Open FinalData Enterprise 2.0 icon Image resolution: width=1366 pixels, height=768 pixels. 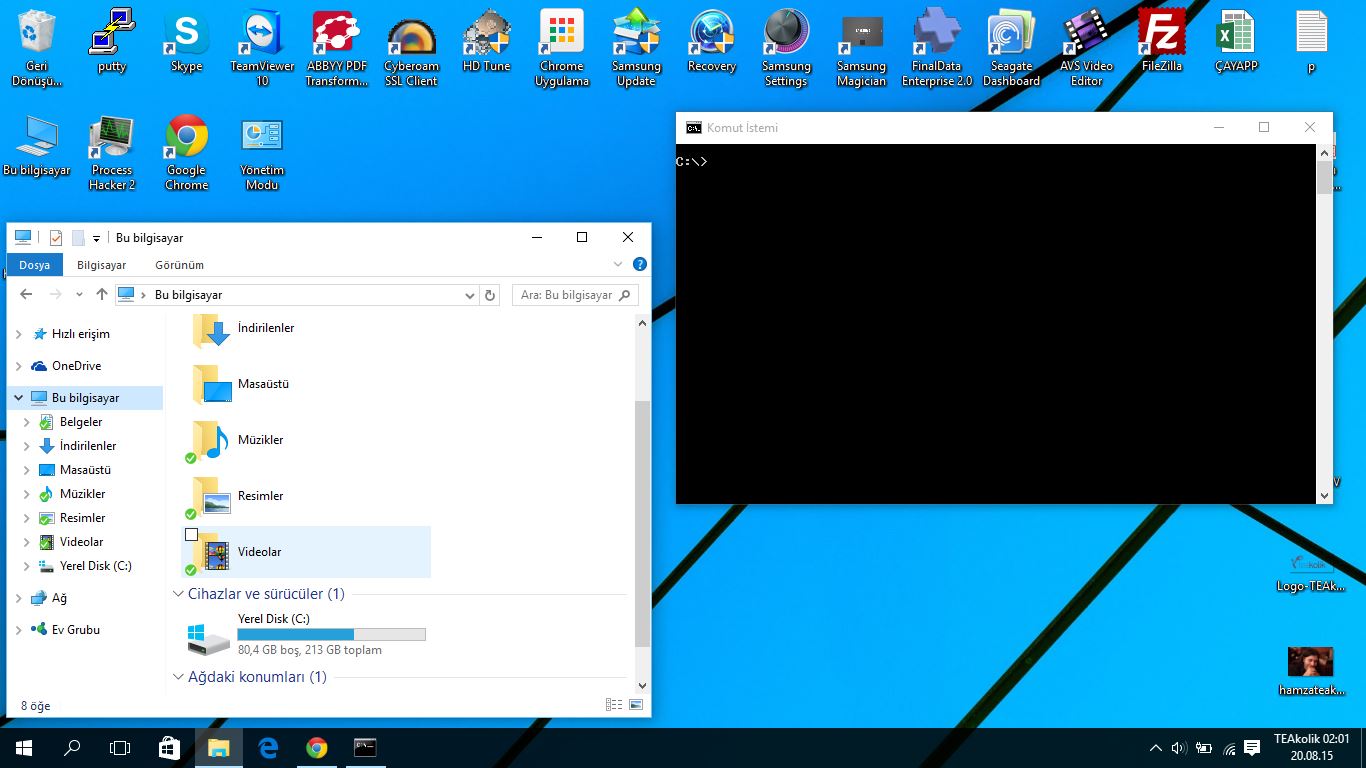(937, 47)
